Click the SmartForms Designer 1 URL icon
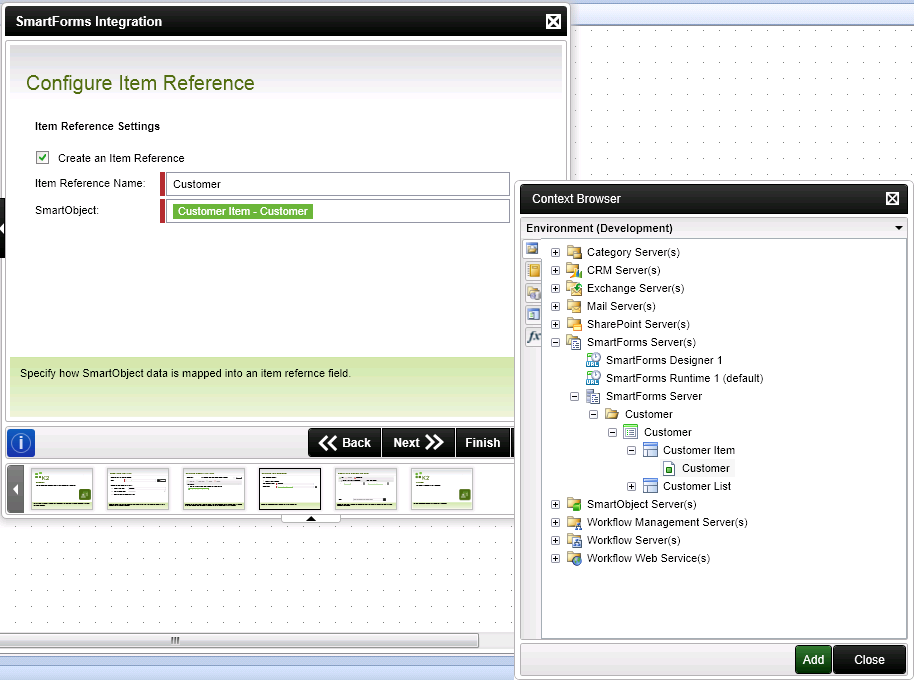Viewport: 914px width, 680px height. pos(593,360)
